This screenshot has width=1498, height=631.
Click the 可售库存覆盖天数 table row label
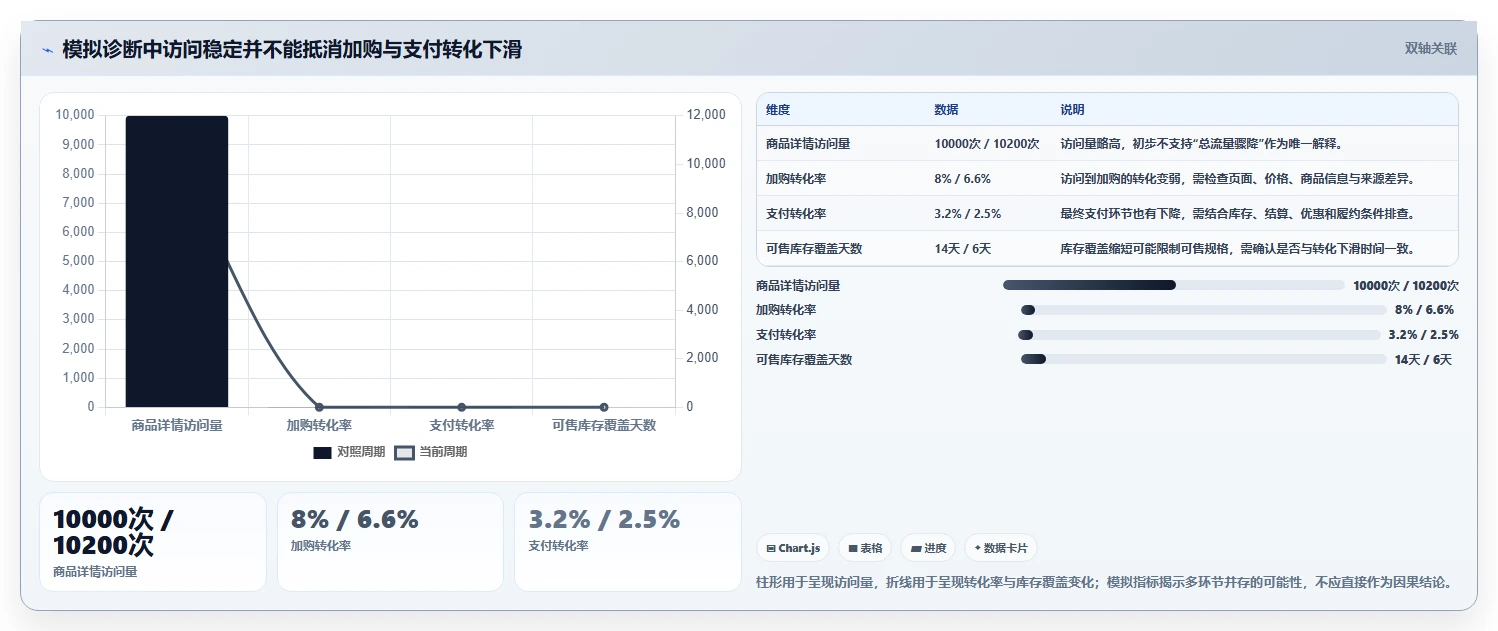coord(814,249)
